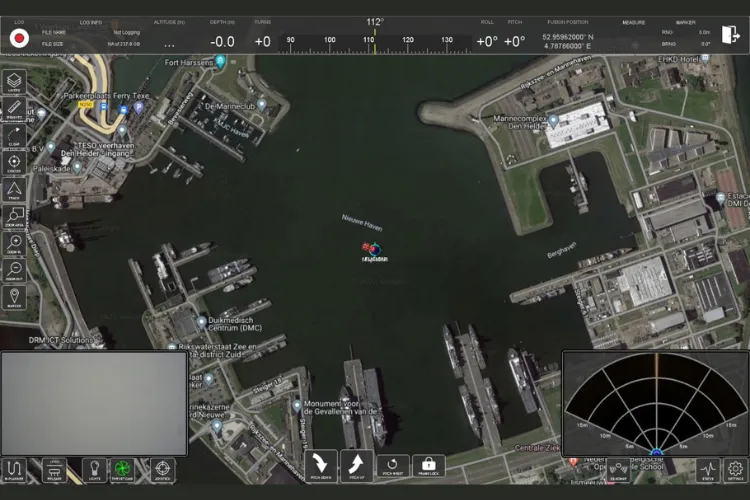Start recording with the red record button
750x500 pixels.
(20, 38)
